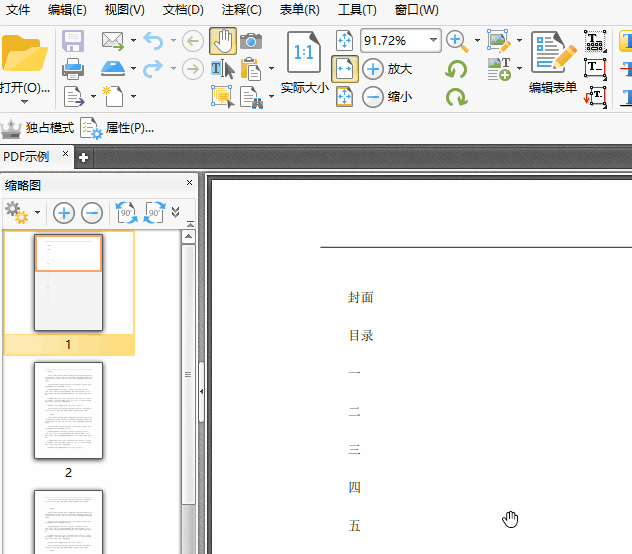The width and height of the screenshot is (632, 554).
Task: Open the 工具(T) menu
Action: point(357,9)
